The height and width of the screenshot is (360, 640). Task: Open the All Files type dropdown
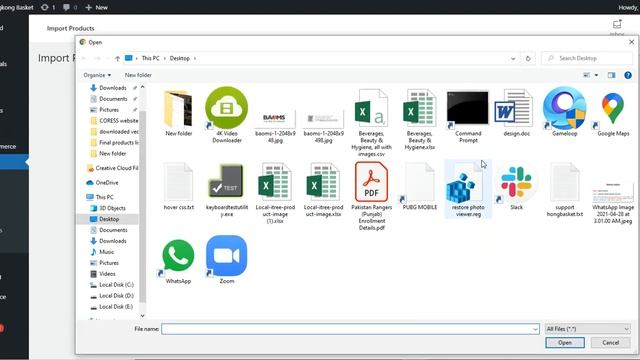point(587,329)
